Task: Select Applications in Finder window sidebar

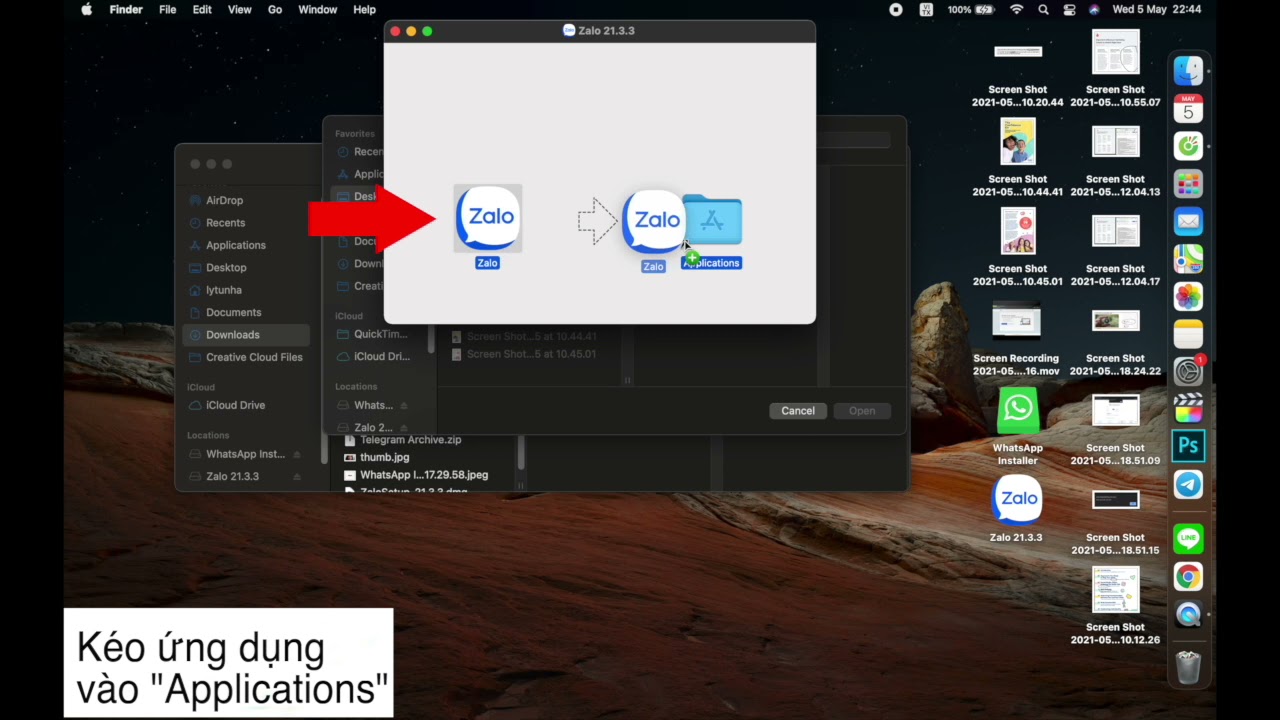Action: coord(235,245)
